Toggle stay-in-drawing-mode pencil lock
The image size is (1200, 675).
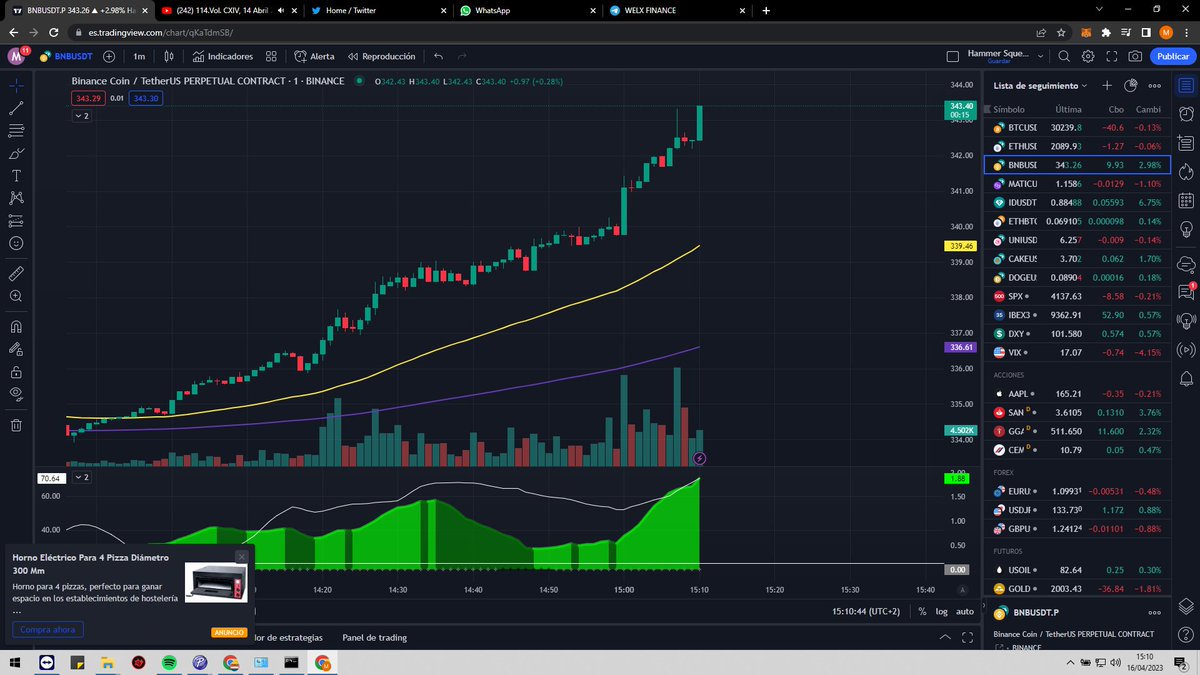(x=16, y=349)
